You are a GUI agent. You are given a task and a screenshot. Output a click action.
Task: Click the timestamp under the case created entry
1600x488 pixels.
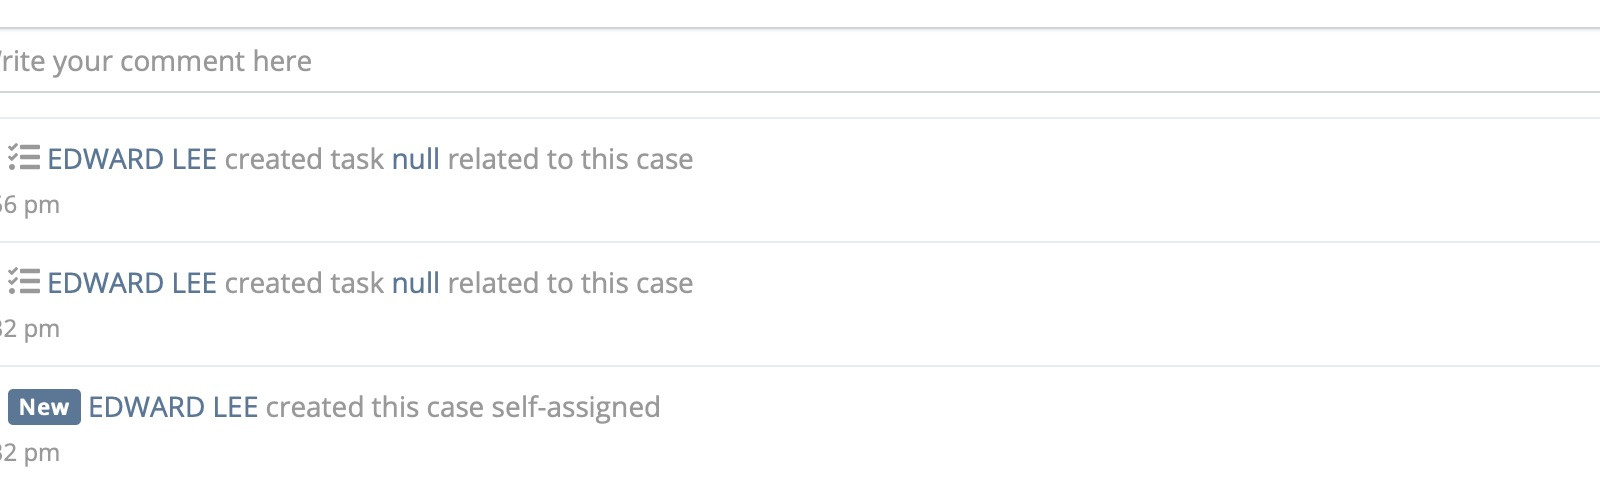pyautogui.click(x=30, y=453)
